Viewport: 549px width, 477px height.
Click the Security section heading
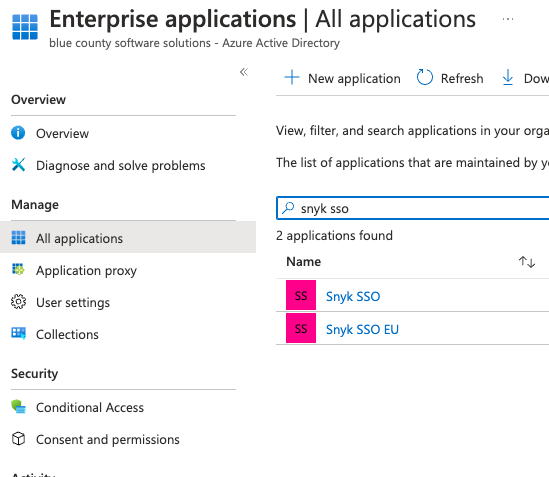[x=34, y=374]
